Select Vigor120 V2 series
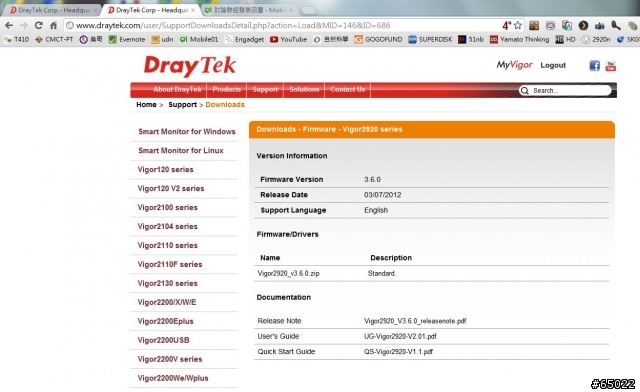 [x=171, y=189]
